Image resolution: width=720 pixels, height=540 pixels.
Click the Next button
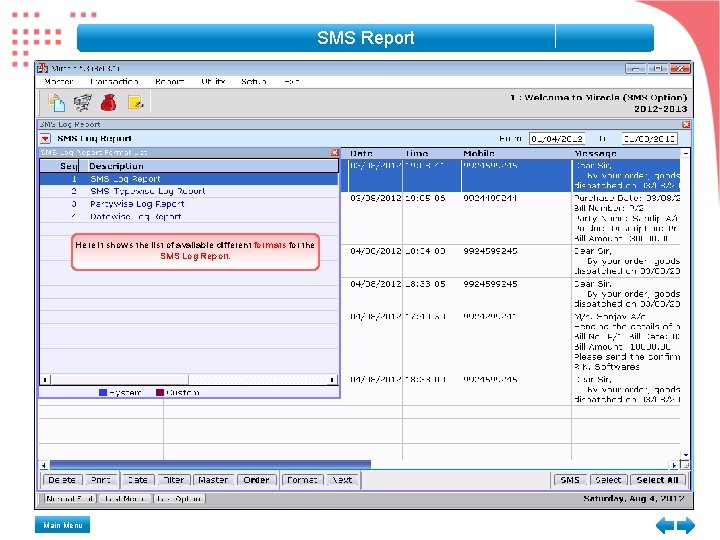(x=342, y=480)
